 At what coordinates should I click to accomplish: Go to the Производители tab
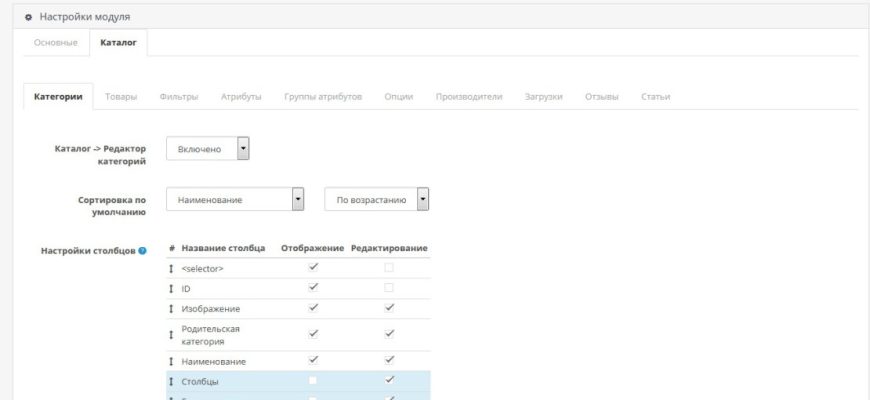click(469, 96)
